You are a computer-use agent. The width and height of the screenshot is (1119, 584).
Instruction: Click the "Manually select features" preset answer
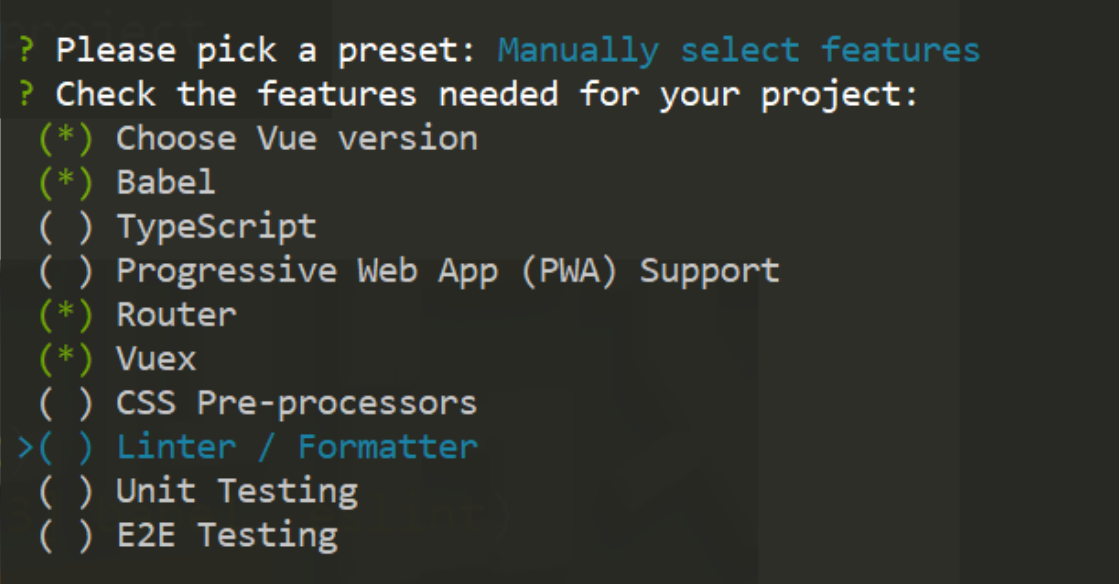pyautogui.click(x=739, y=50)
